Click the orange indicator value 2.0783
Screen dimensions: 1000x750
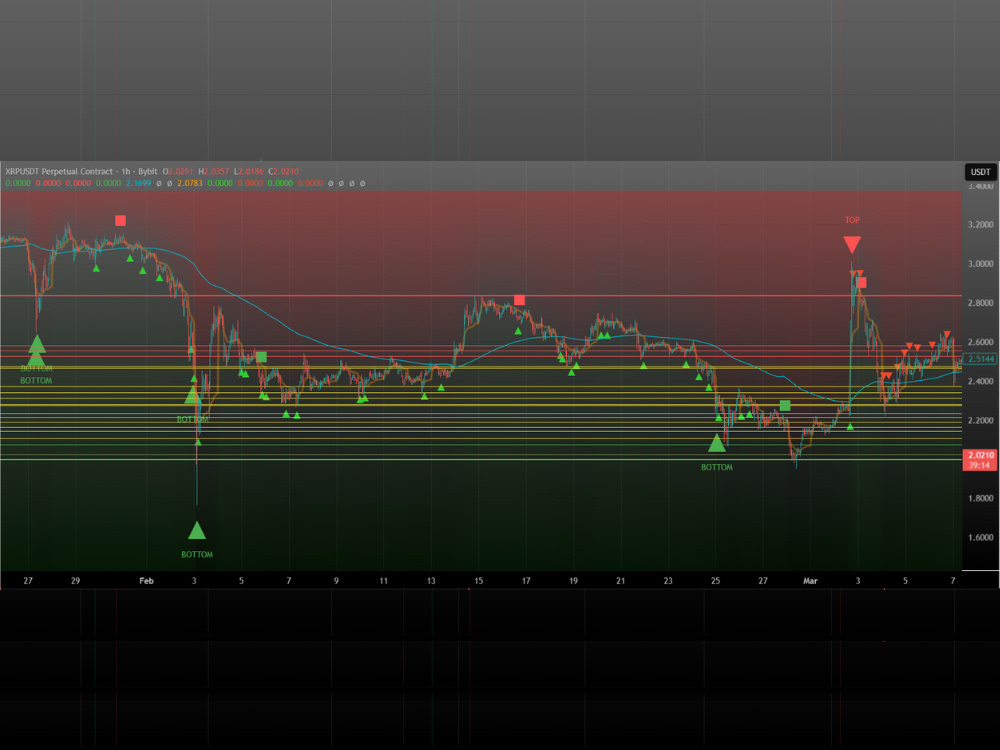[x=189, y=183]
